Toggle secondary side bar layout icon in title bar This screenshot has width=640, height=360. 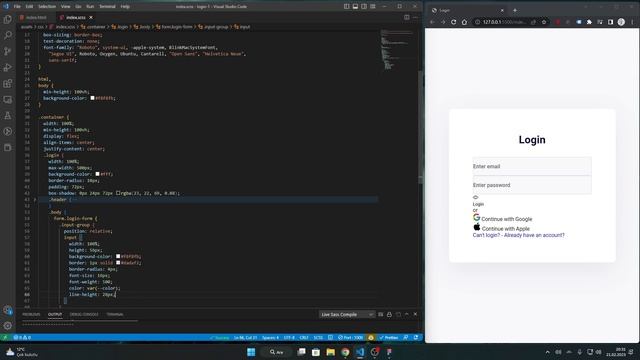point(364,6)
